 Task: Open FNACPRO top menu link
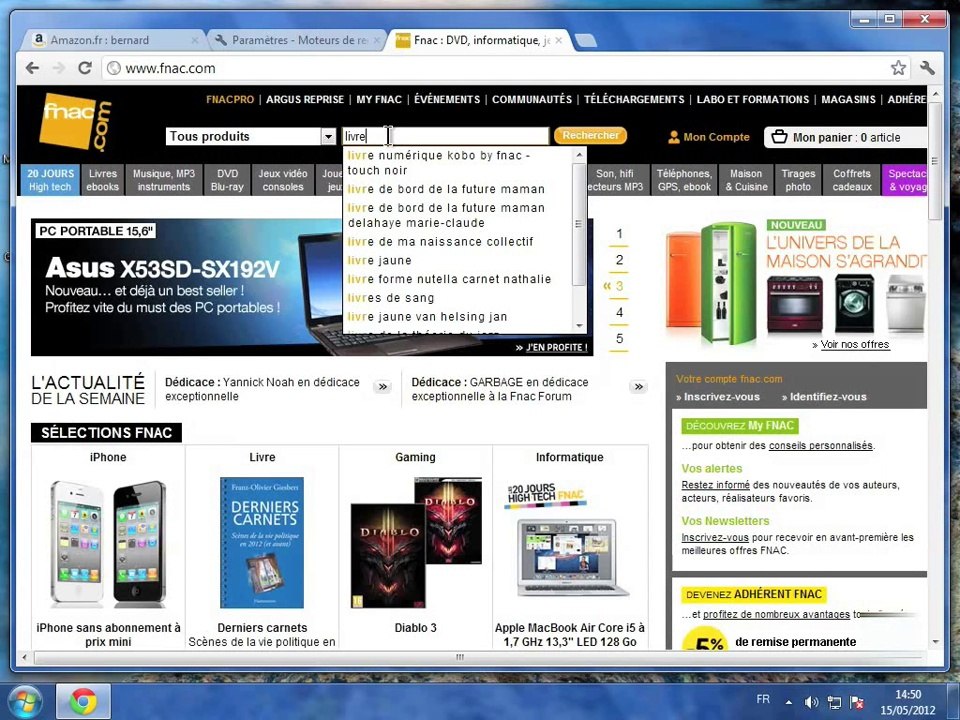coord(230,99)
